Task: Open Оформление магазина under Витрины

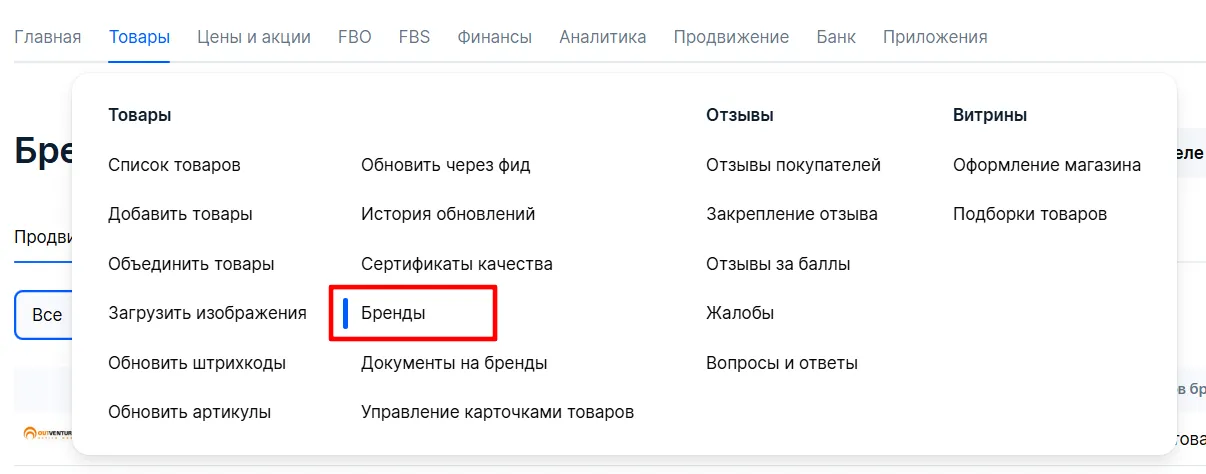Action: (1046, 165)
